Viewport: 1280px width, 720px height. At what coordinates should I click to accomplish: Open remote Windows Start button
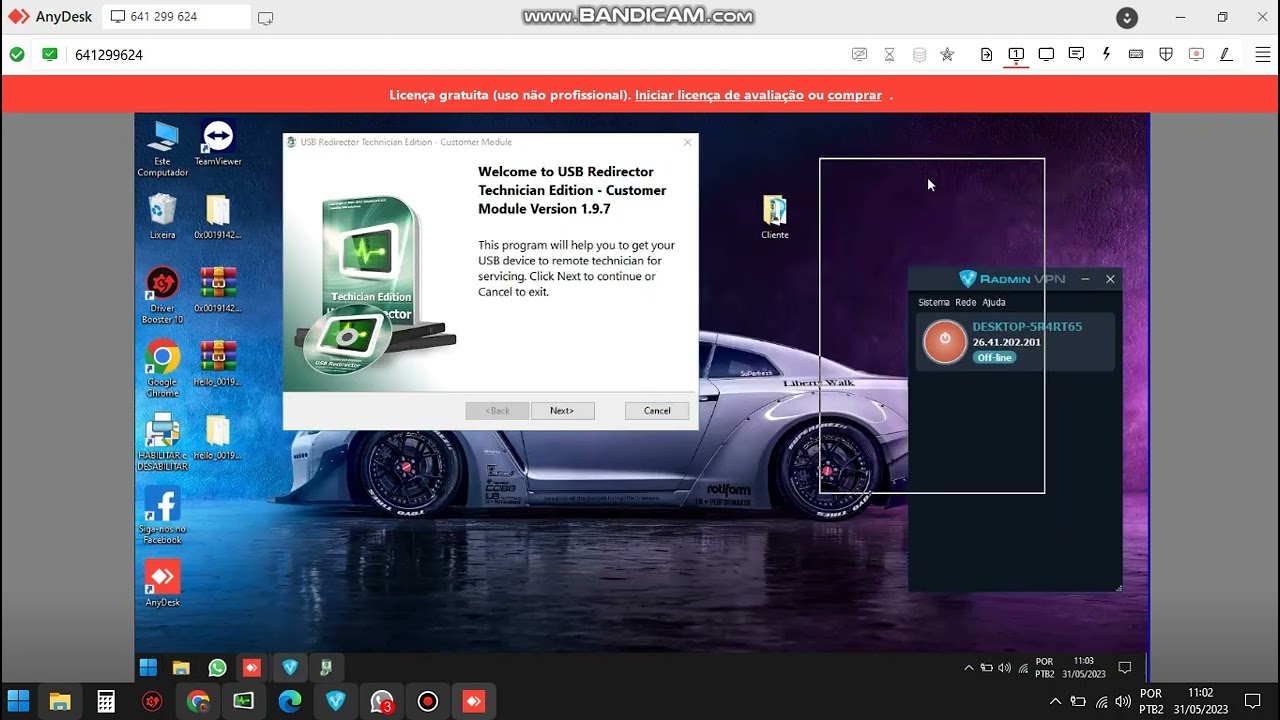click(148, 668)
